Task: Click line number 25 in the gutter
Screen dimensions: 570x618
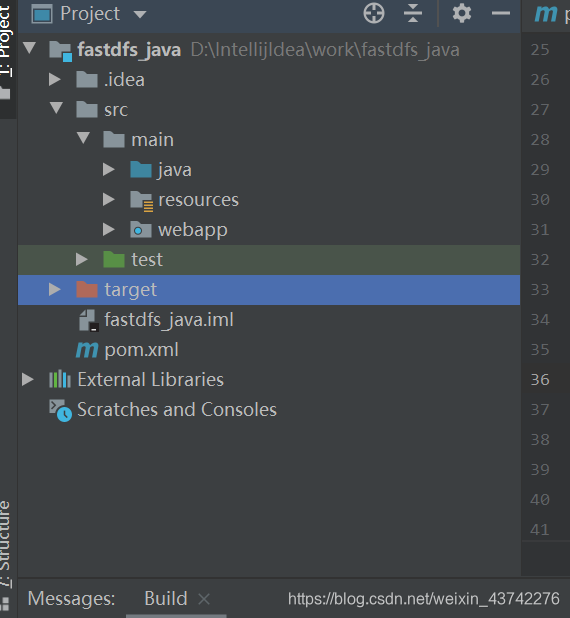Action: (x=540, y=50)
